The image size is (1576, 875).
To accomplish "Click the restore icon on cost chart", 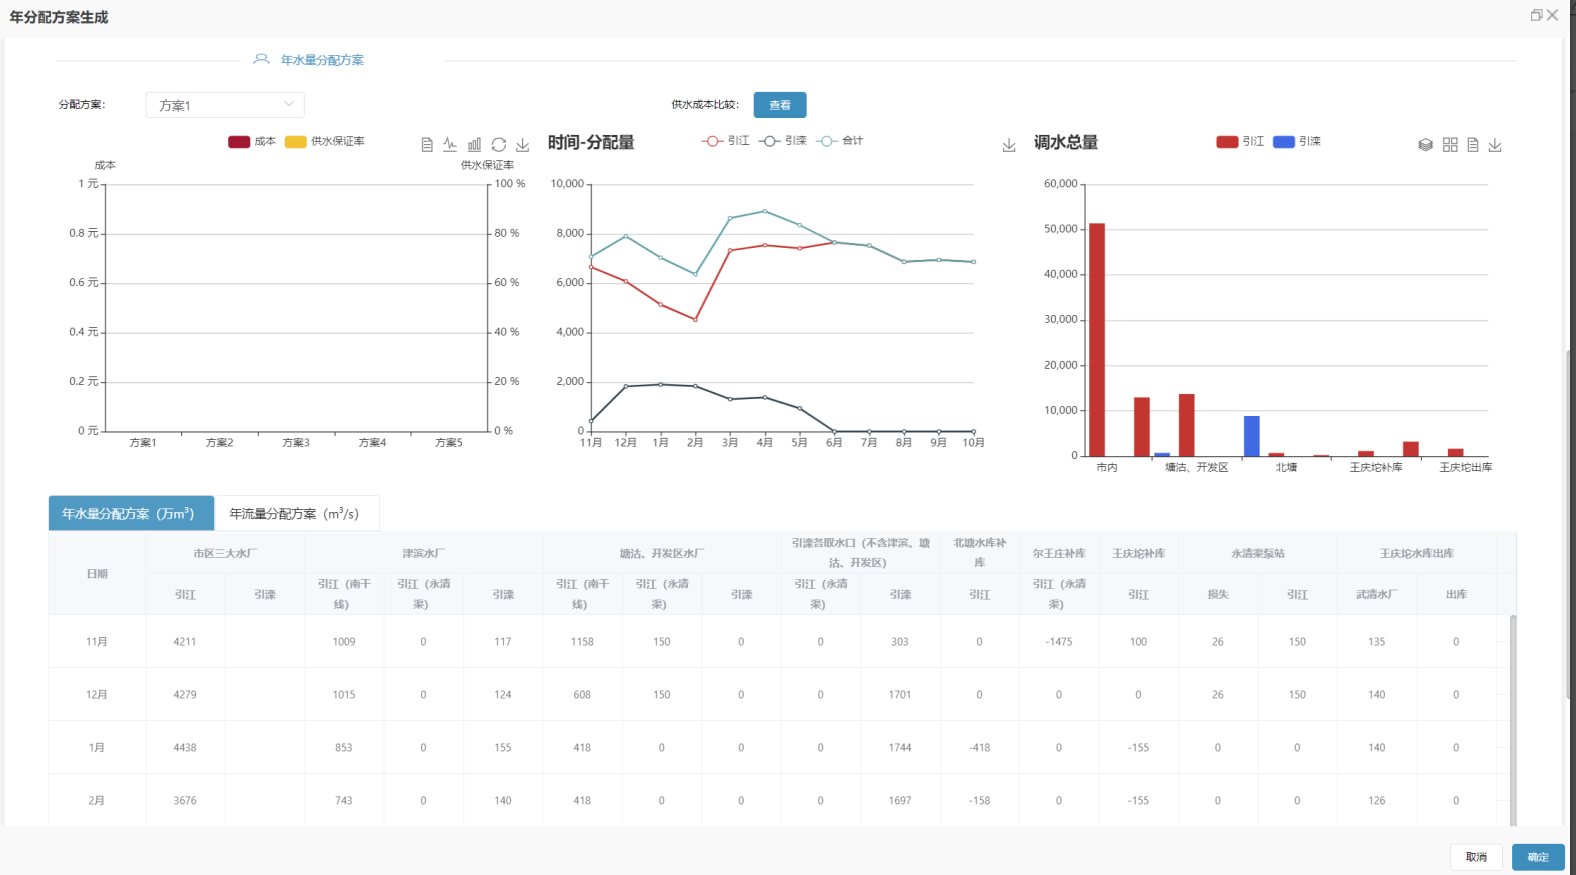I will pyautogui.click(x=498, y=145).
